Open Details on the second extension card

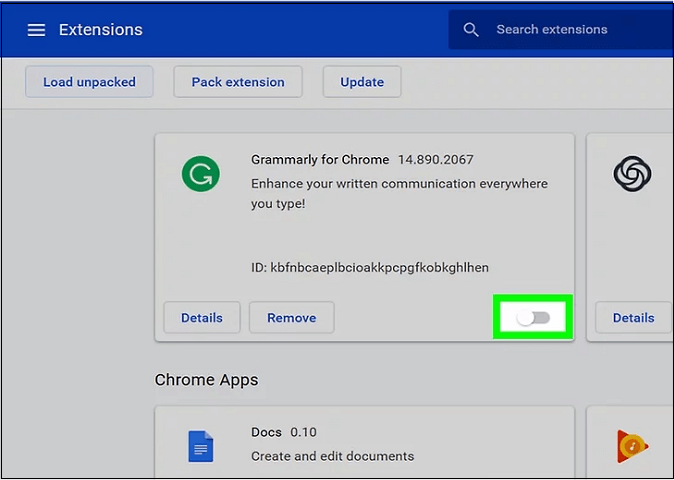pos(633,318)
